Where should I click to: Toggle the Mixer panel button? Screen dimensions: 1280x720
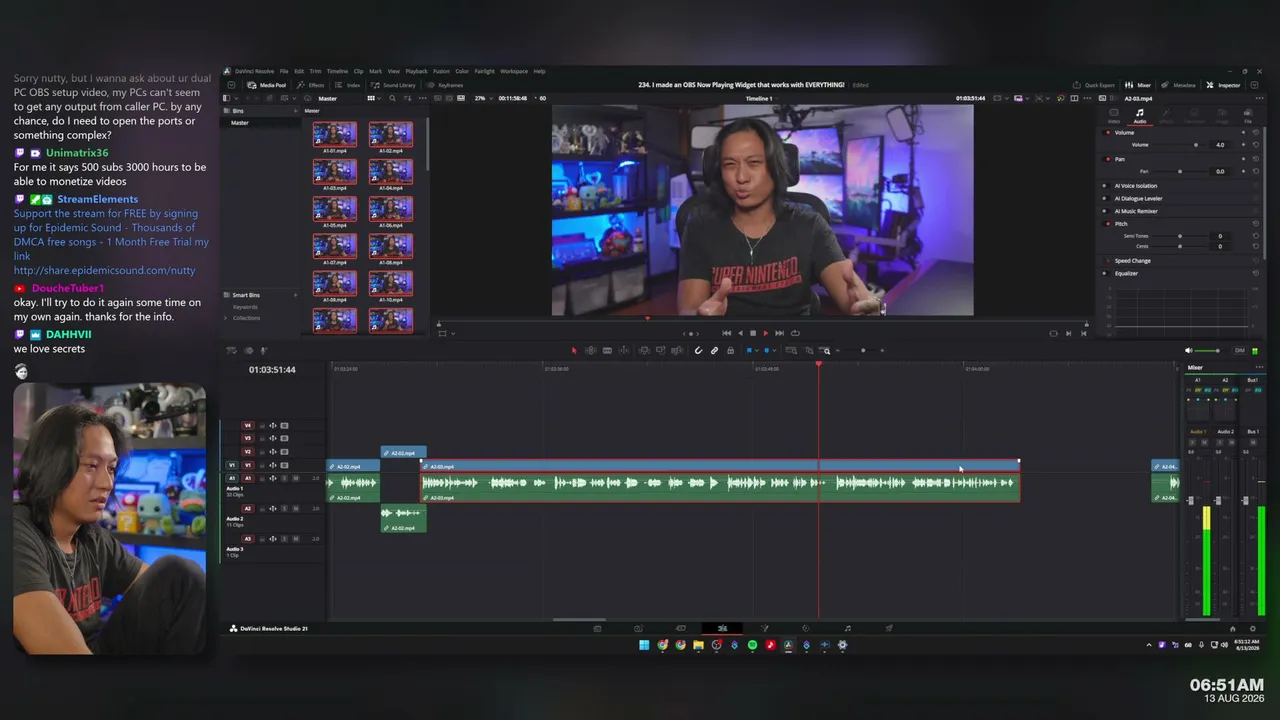(x=1139, y=85)
